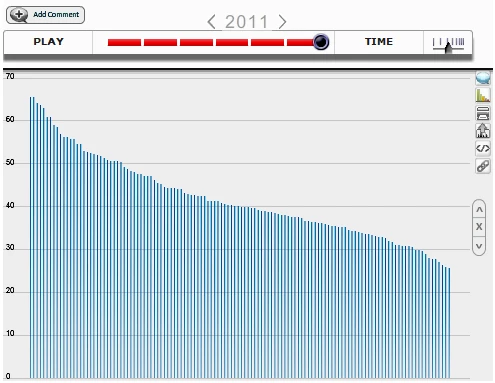Select fifth red timeline segment
Viewport: 495px width, 383px height.
point(267,42)
